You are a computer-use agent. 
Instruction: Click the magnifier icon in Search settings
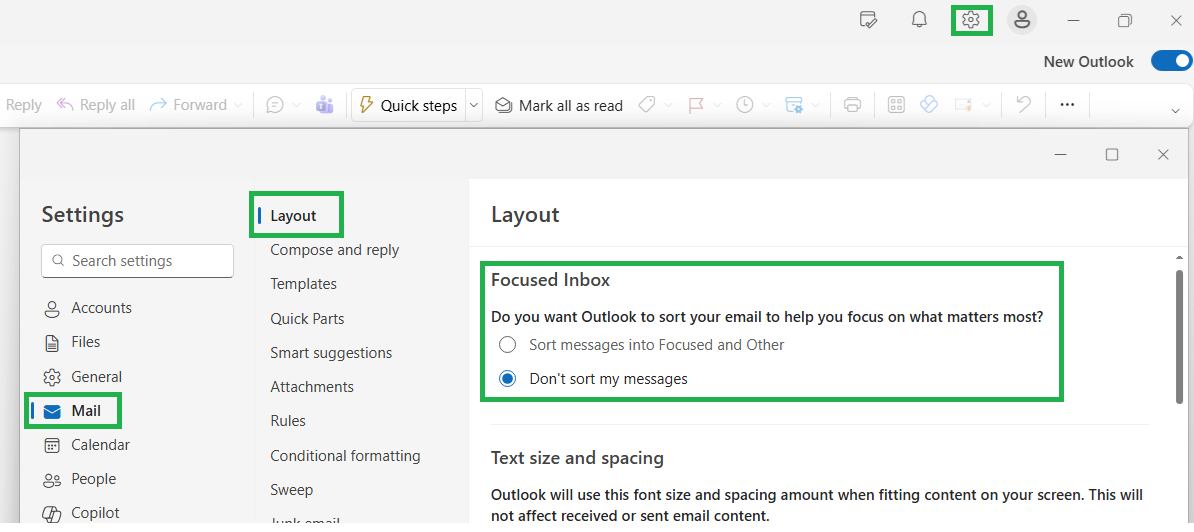[58, 261]
